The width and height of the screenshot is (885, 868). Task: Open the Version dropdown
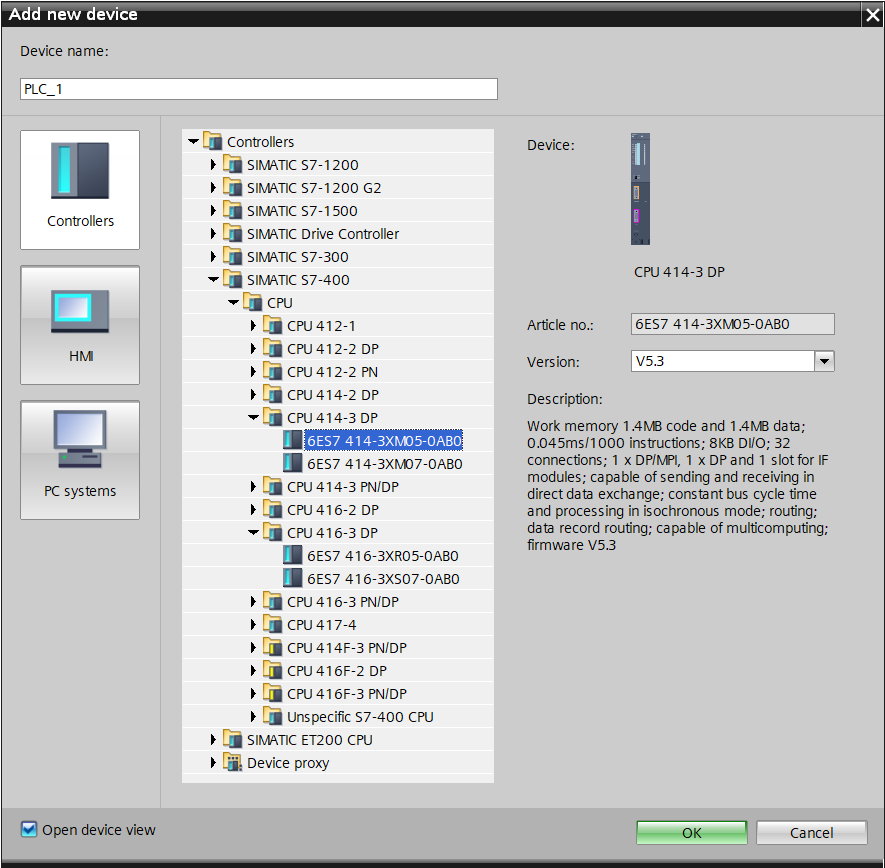click(824, 361)
